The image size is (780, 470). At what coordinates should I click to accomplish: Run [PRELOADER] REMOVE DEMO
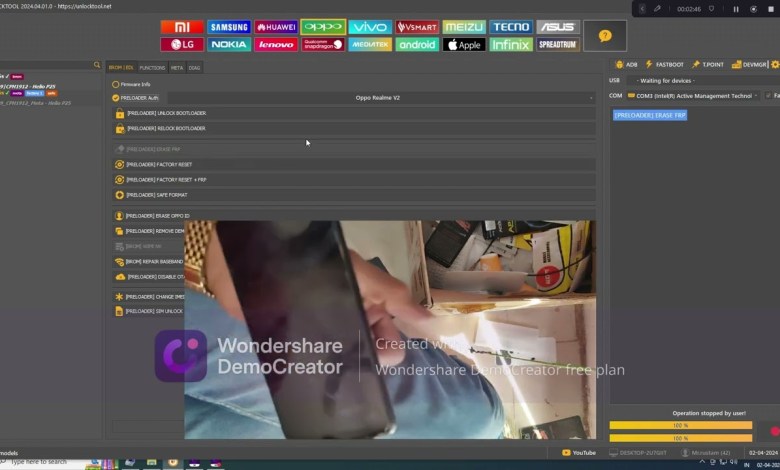(x=148, y=231)
